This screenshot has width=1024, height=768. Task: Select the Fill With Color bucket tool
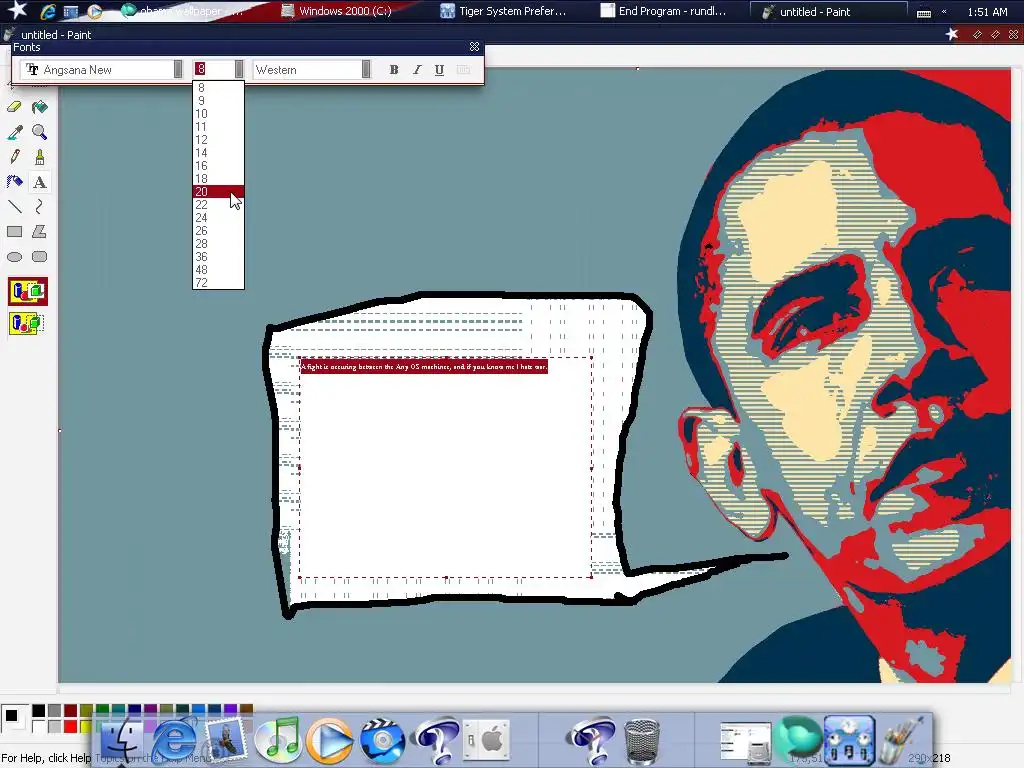tap(40, 107)
